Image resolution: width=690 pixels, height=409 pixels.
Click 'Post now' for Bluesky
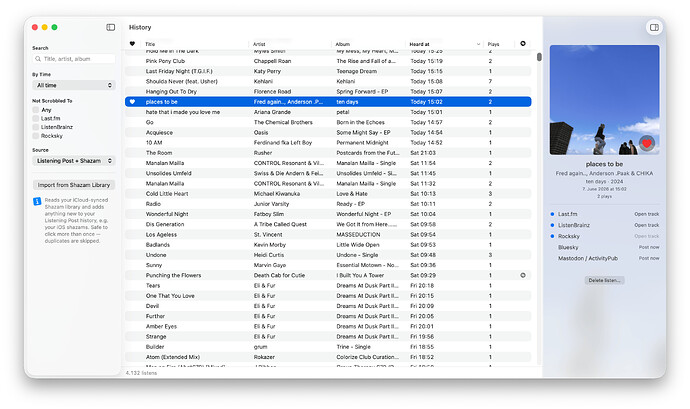pyautogui.click(x=649, y=247)
